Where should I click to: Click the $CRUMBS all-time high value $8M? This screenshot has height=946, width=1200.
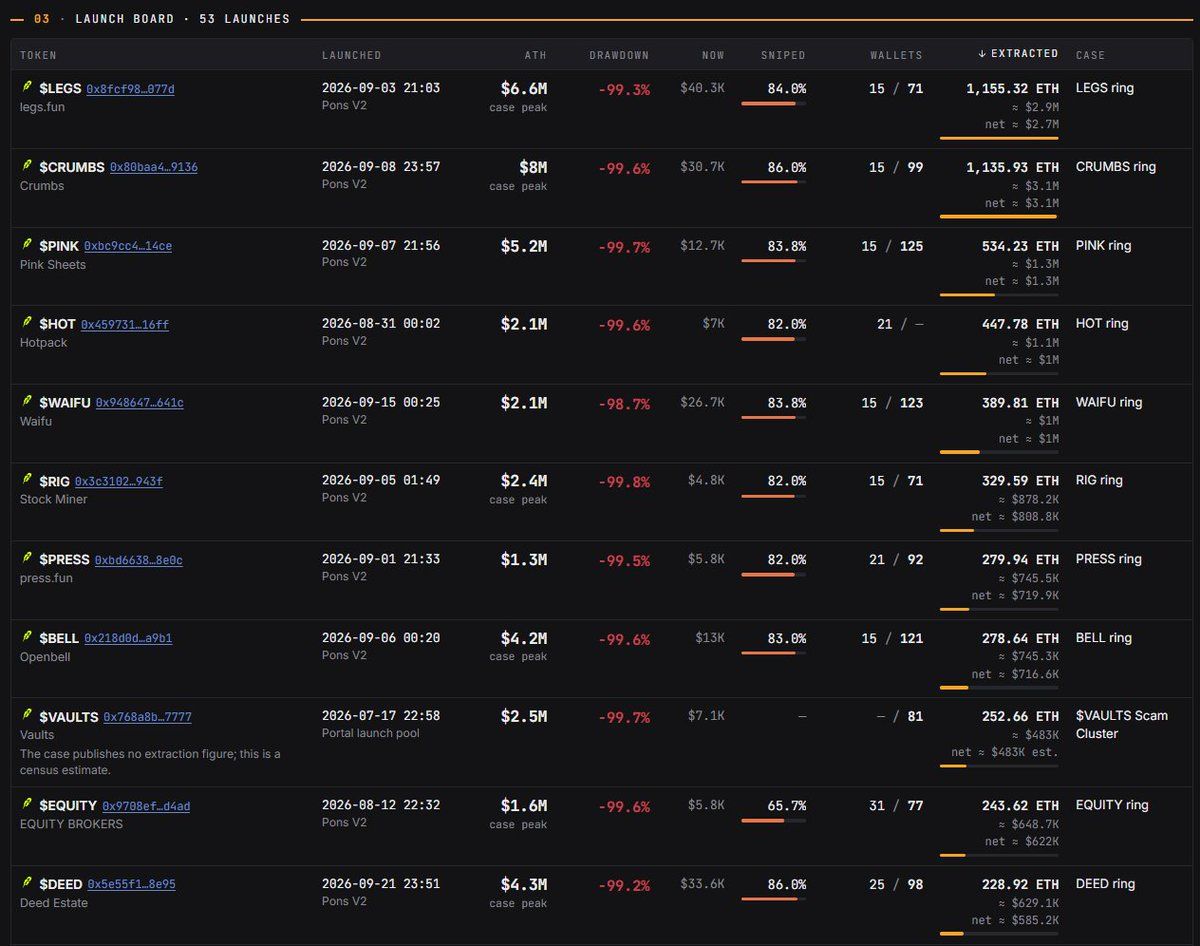[x=533, y=167]
